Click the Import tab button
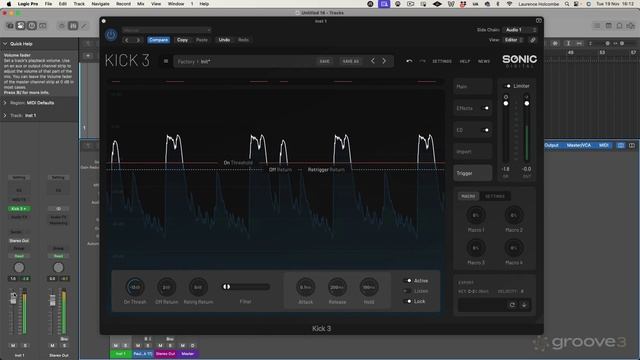640x360 pixels. point(473,151)
